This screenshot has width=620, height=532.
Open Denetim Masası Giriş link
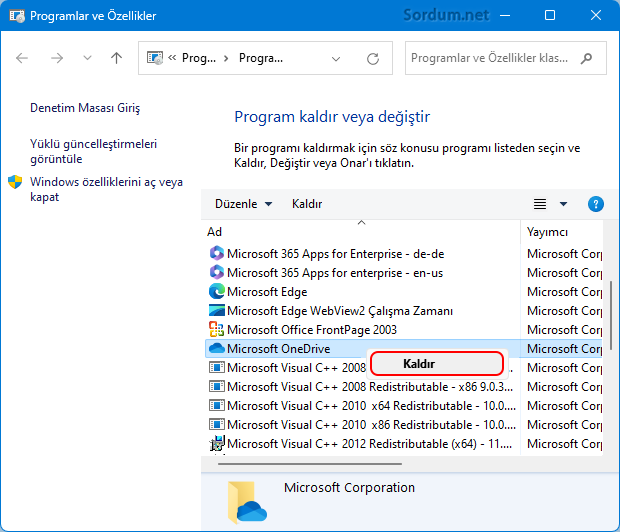point(85,108)
